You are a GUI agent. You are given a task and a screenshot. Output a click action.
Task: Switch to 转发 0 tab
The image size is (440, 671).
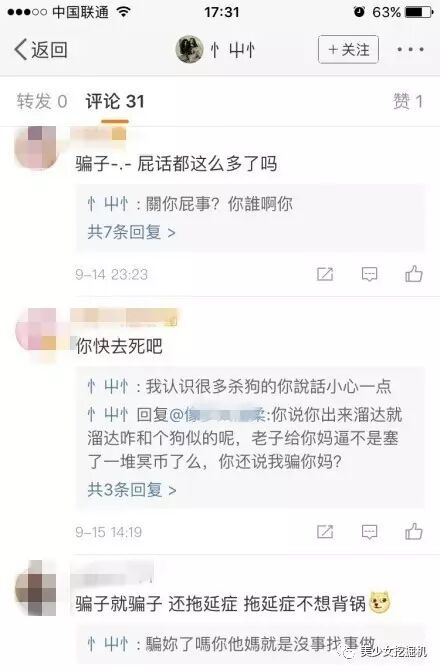click(x=42, y=102)
